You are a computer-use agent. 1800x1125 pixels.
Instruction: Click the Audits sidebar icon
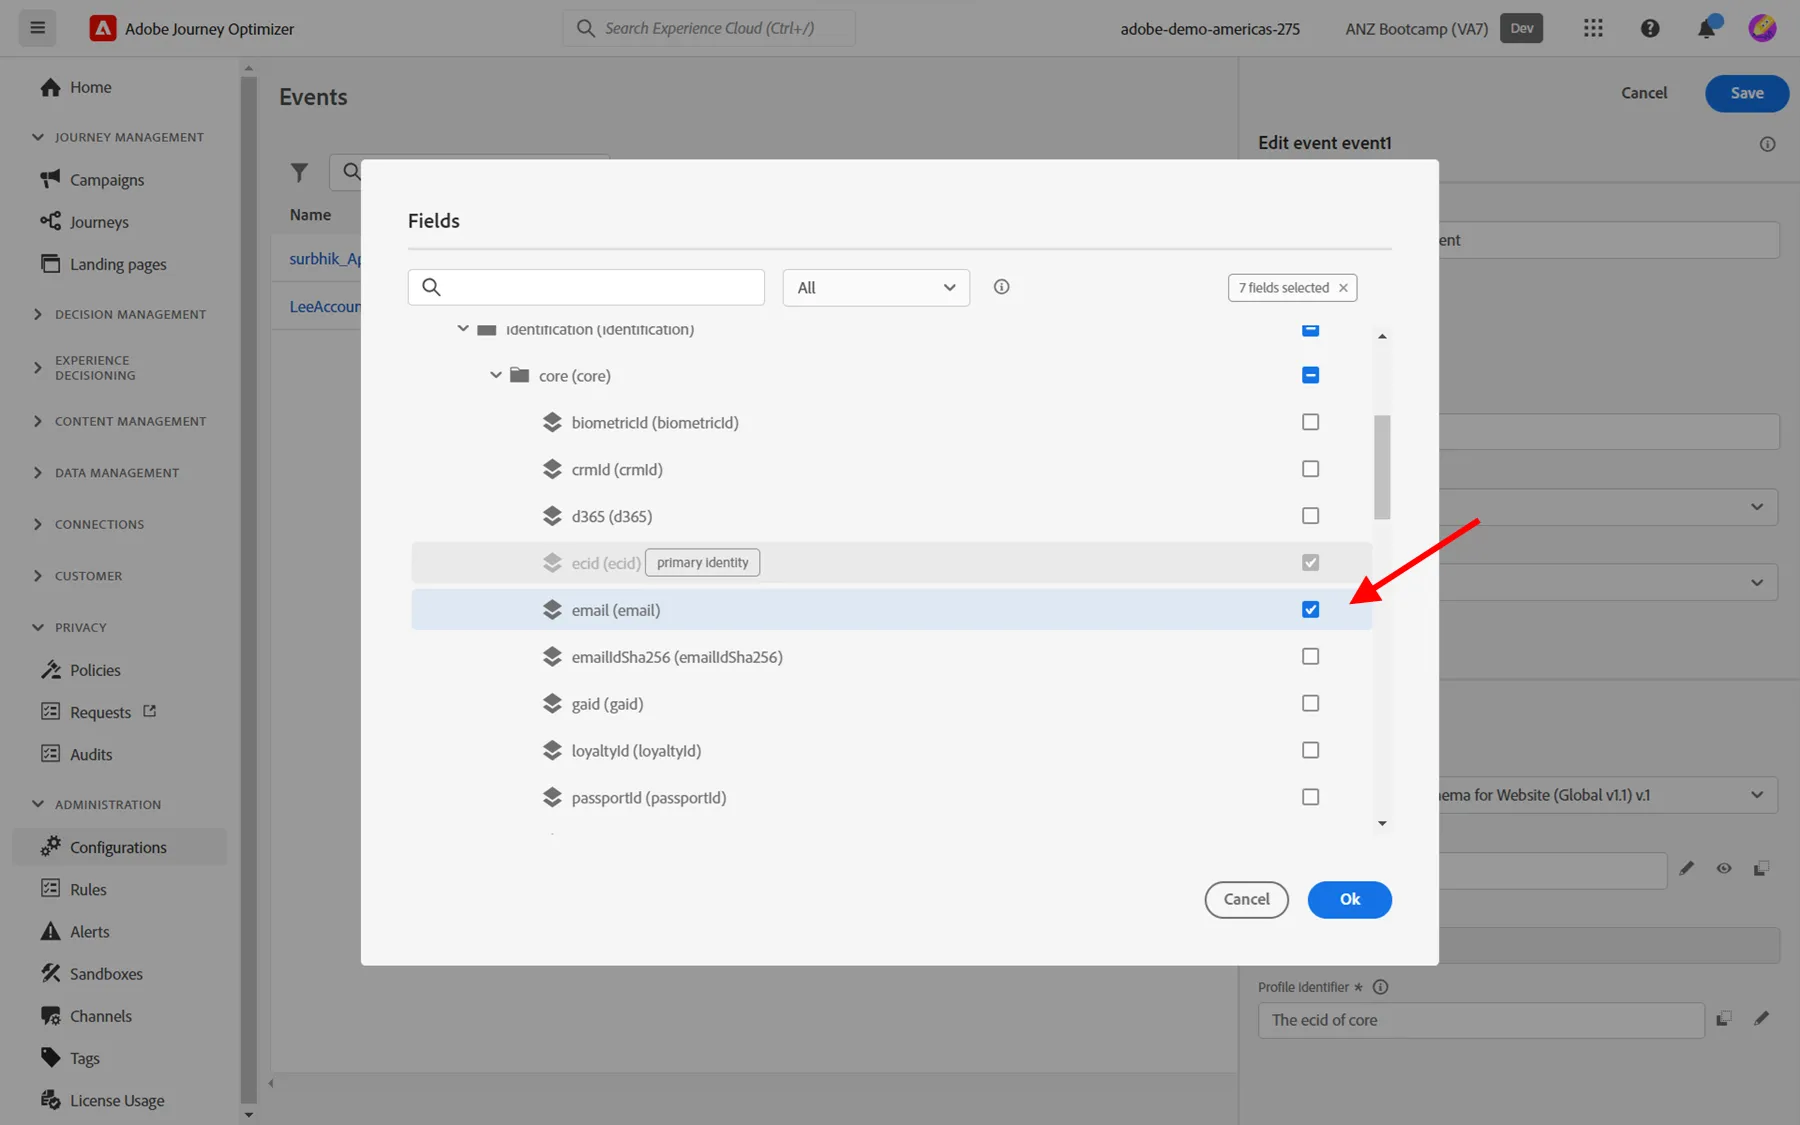pyautogui.click(x=50, y=754)
